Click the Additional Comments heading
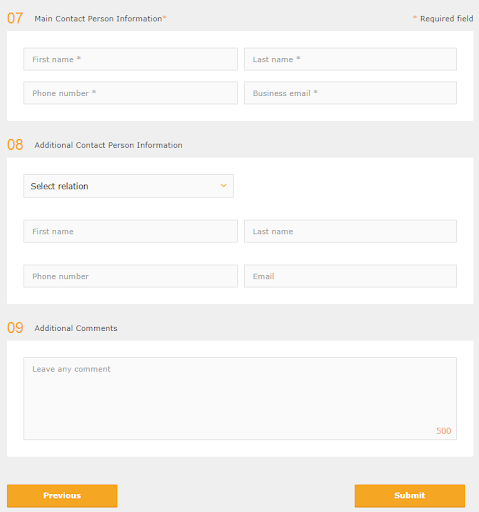This screenshot has width=479, height=512. (76, 328)
